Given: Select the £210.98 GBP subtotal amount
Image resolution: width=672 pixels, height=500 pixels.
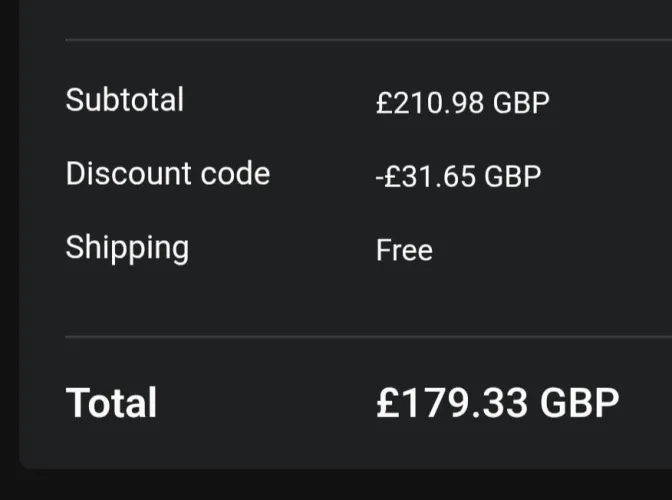Looking at the screenshot, I should coord(462,102).
